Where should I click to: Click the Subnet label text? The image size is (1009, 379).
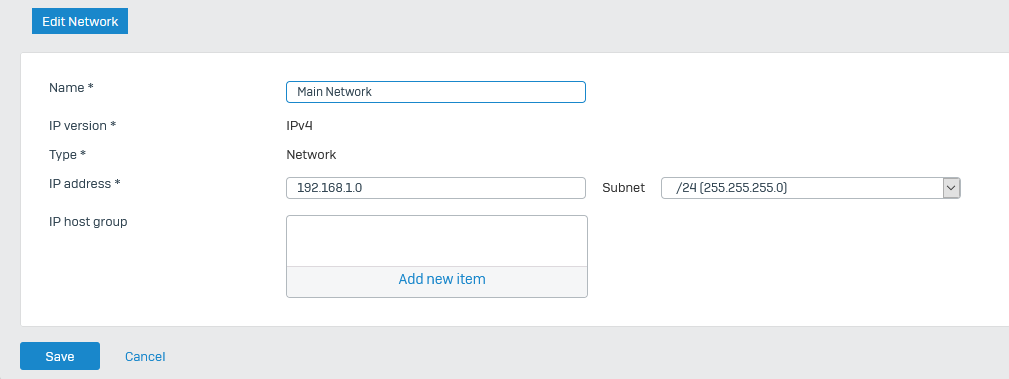coord(624,188)
